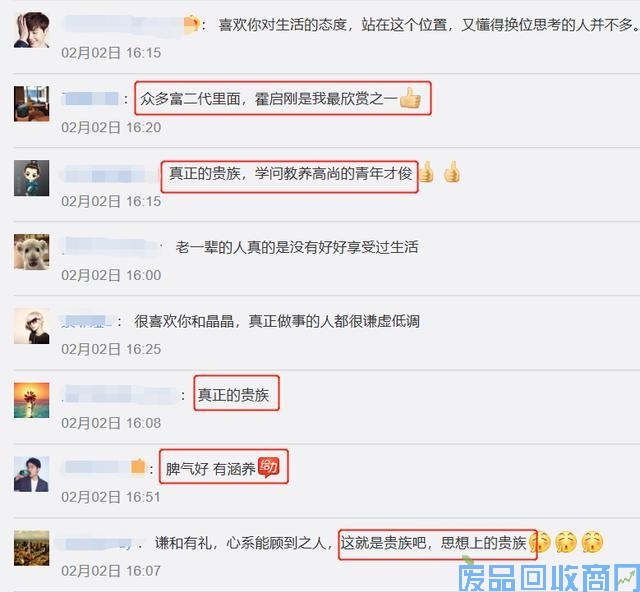
Task: Click the orange badge beside the 脾气好 commenter
Action: click(138, 466)
